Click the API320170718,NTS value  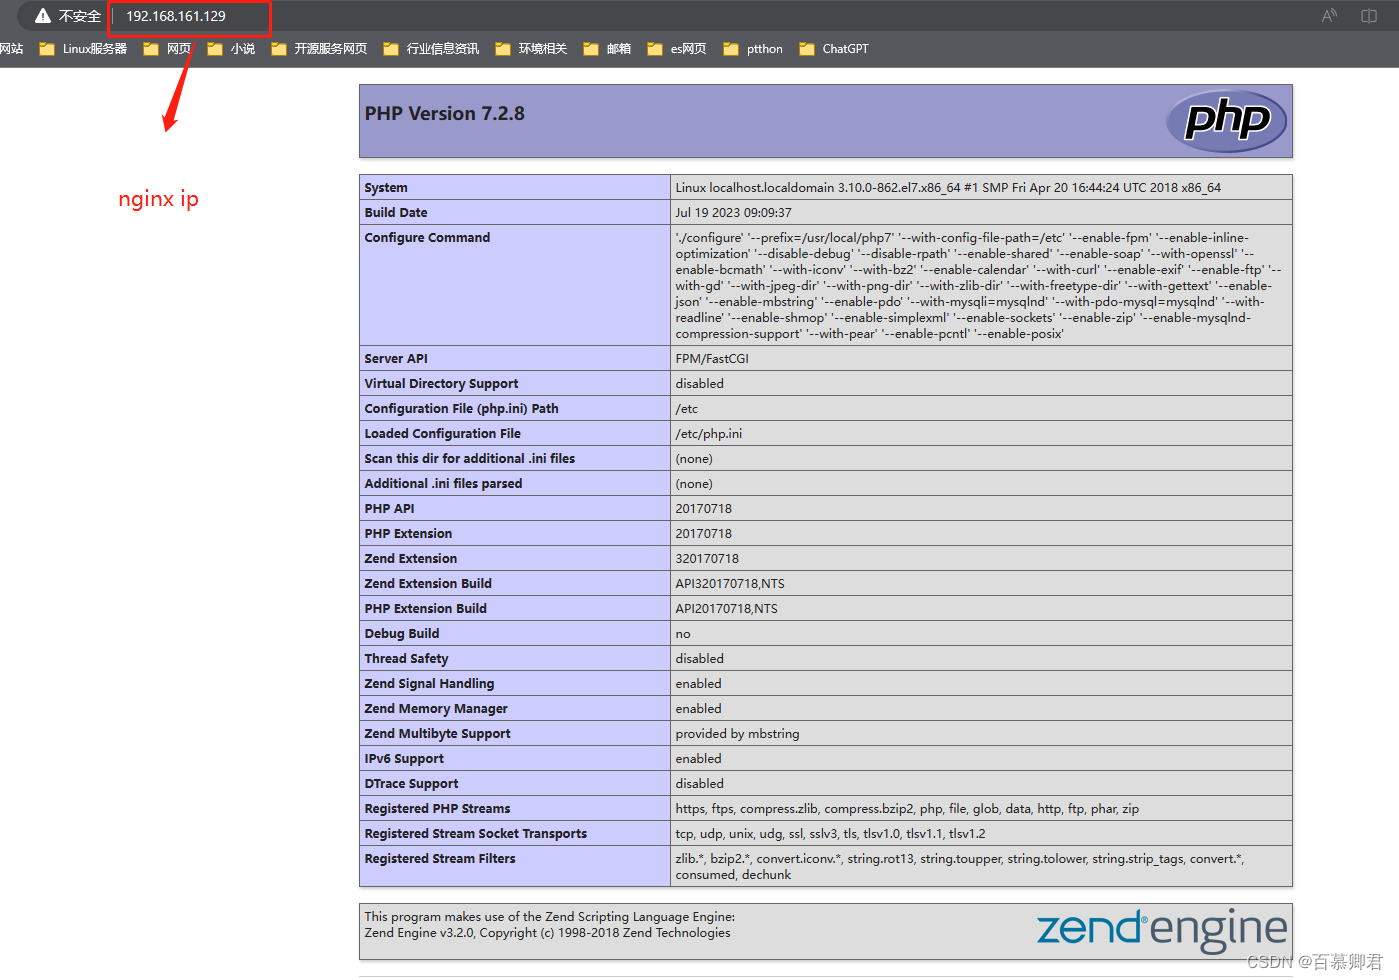tap(730, 584)
